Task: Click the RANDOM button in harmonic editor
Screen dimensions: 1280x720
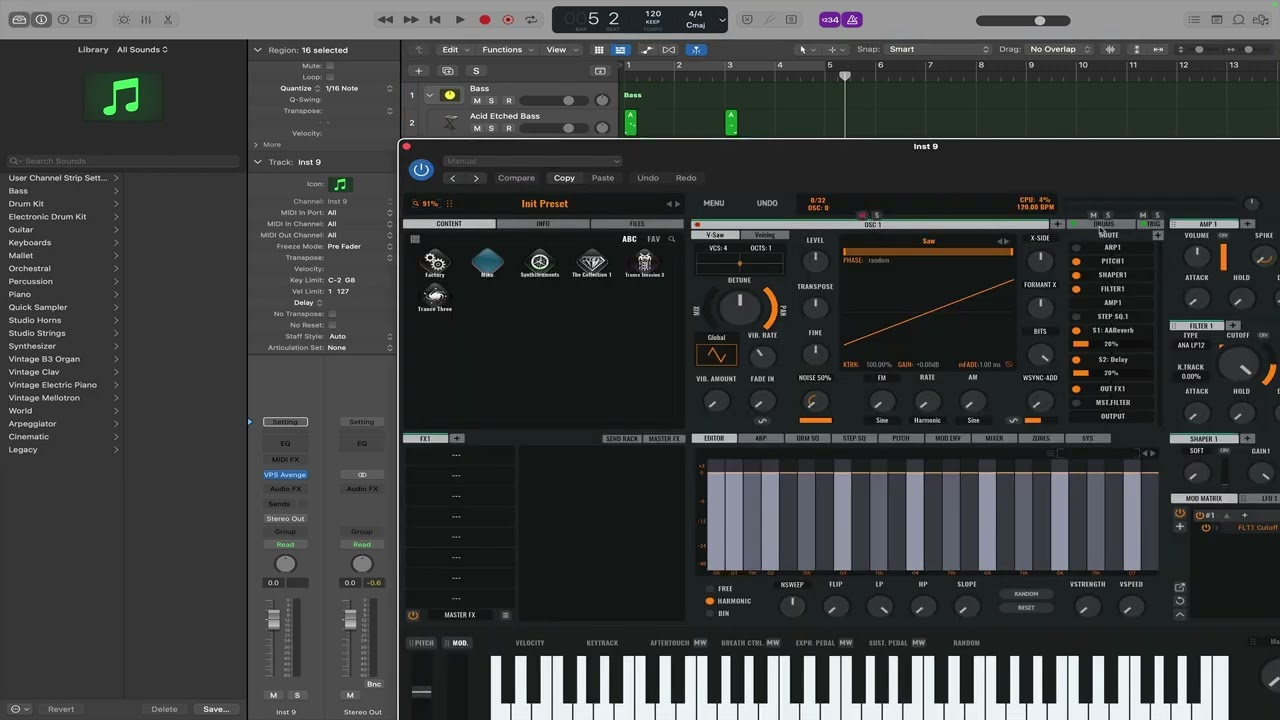Action: pyautogui.click(x=1026, y=594)
